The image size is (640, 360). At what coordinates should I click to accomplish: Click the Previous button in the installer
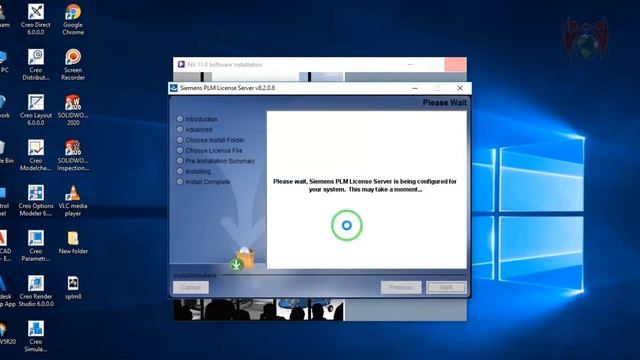click(401, 287)
